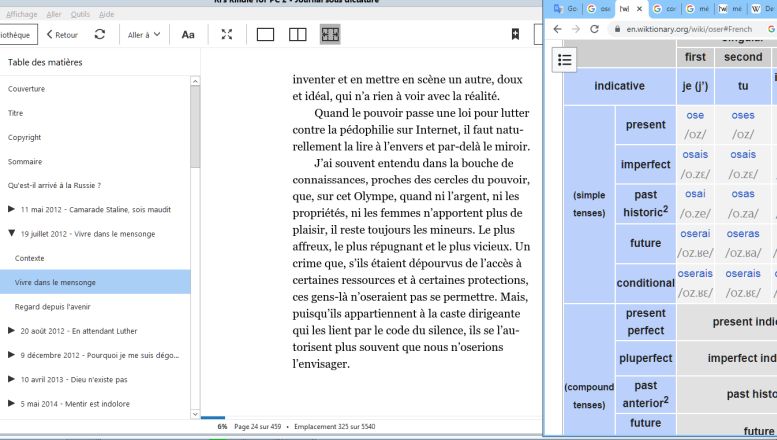This screenshot has width=777, height=440.
Task: Click the Chrome address bar URL
Action: coord(689,29)
